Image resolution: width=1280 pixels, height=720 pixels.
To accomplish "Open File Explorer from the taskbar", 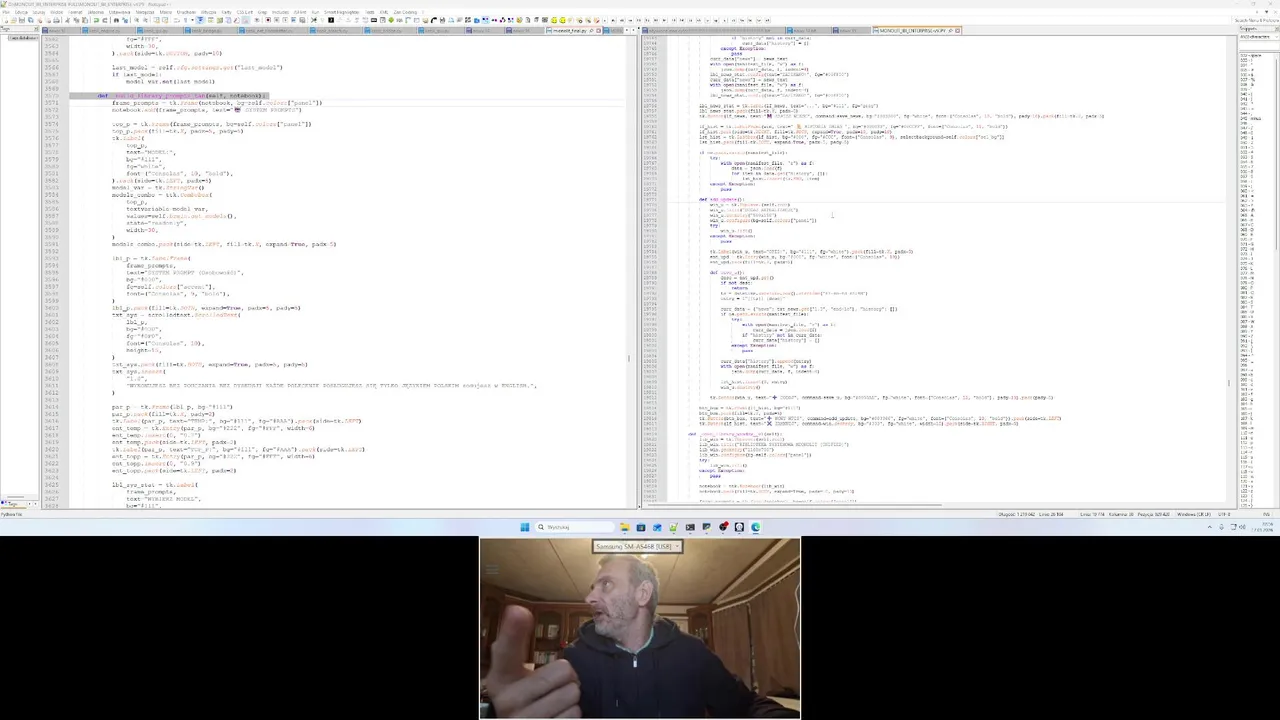I will pos(624,527).
